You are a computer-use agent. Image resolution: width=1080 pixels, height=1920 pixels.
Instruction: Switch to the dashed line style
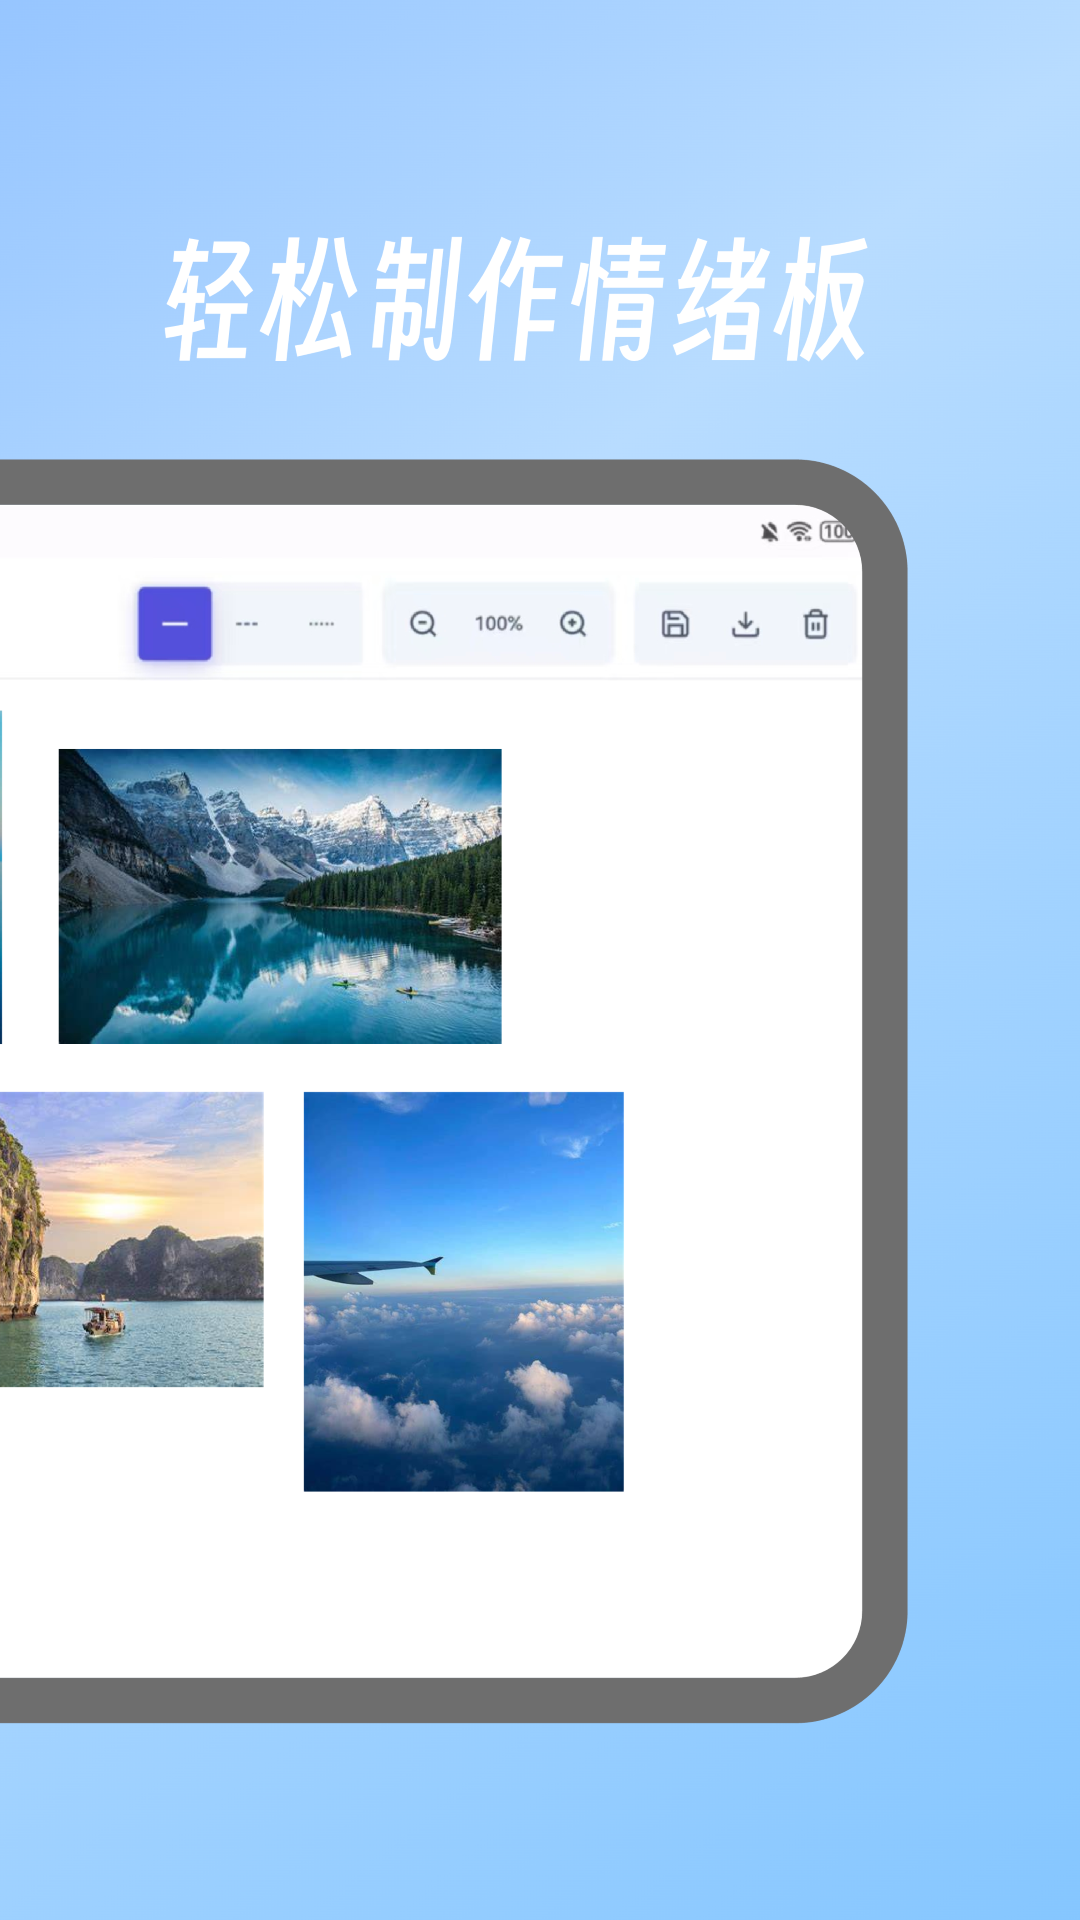pyautogui.click(x=247, y=624)
